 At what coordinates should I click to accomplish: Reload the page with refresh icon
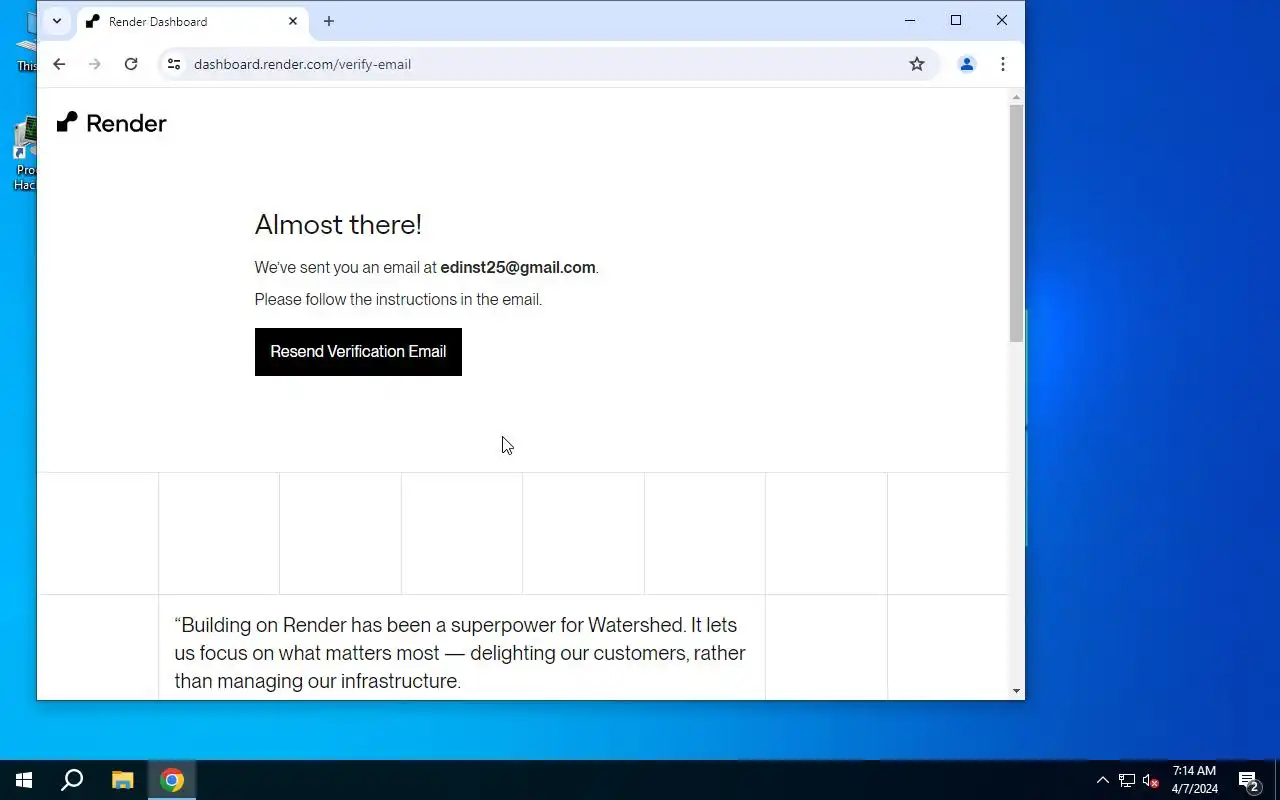click(131, 64)
